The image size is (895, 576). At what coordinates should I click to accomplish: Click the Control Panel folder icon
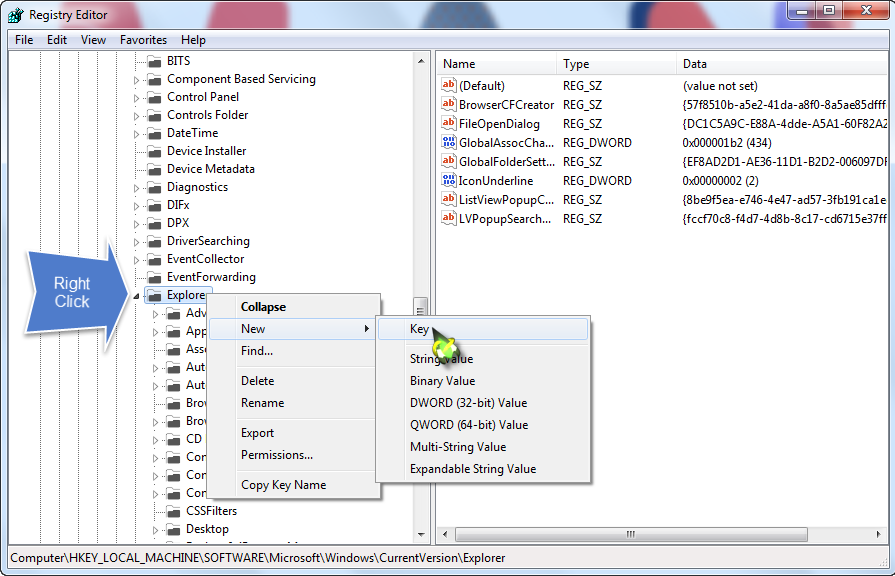[154, 97]
